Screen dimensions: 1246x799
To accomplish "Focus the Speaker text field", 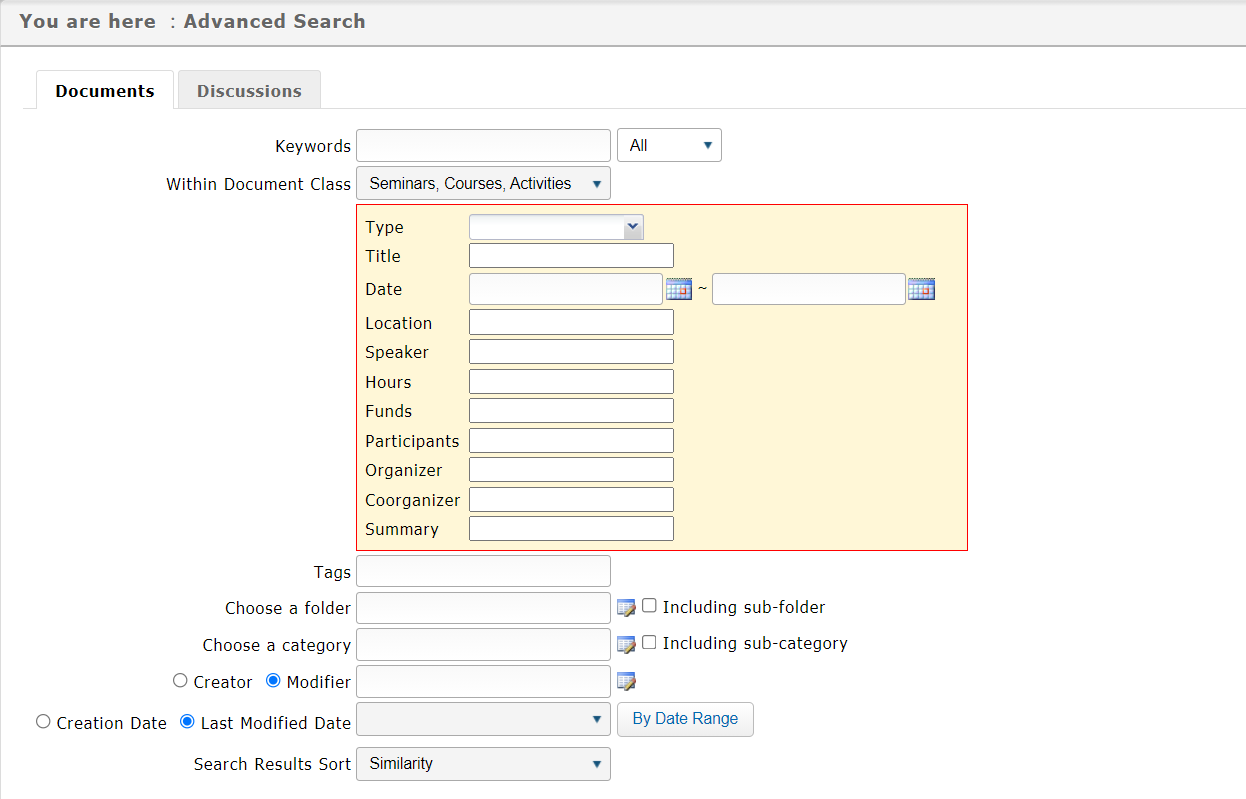I will [x=571, y=352].
